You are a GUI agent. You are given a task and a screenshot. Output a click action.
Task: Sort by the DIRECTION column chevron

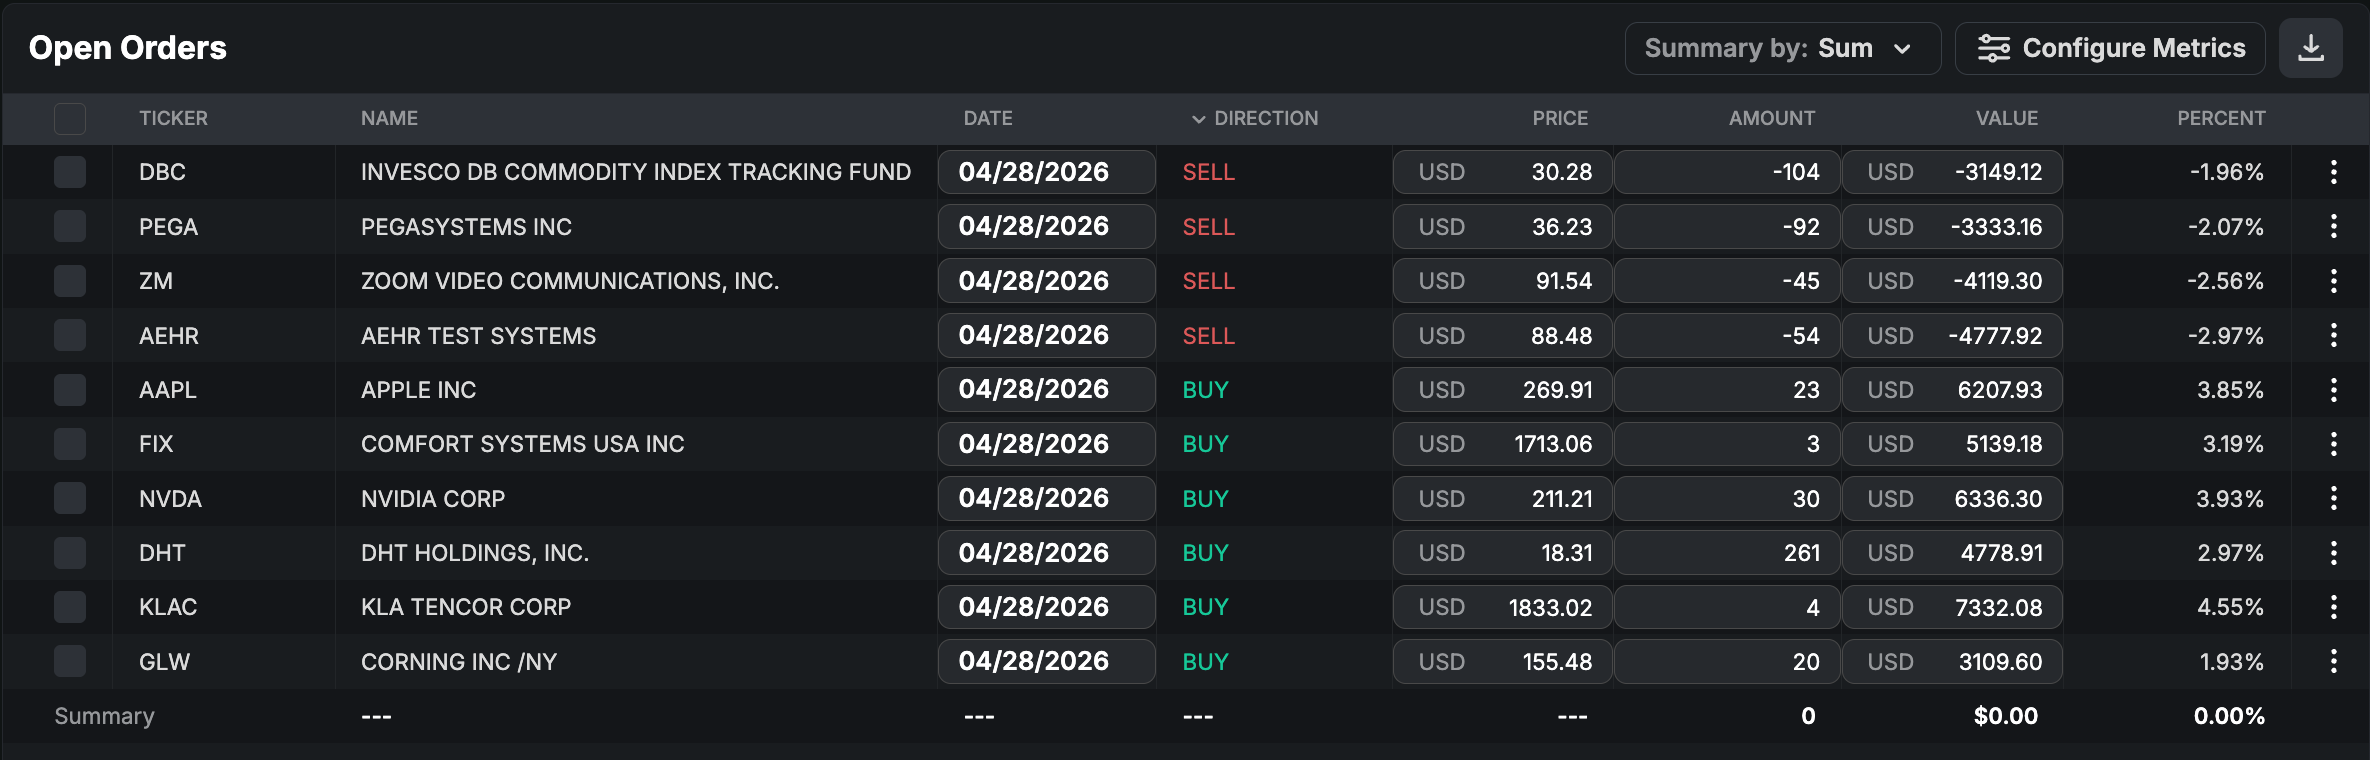tap(1198, 119)
